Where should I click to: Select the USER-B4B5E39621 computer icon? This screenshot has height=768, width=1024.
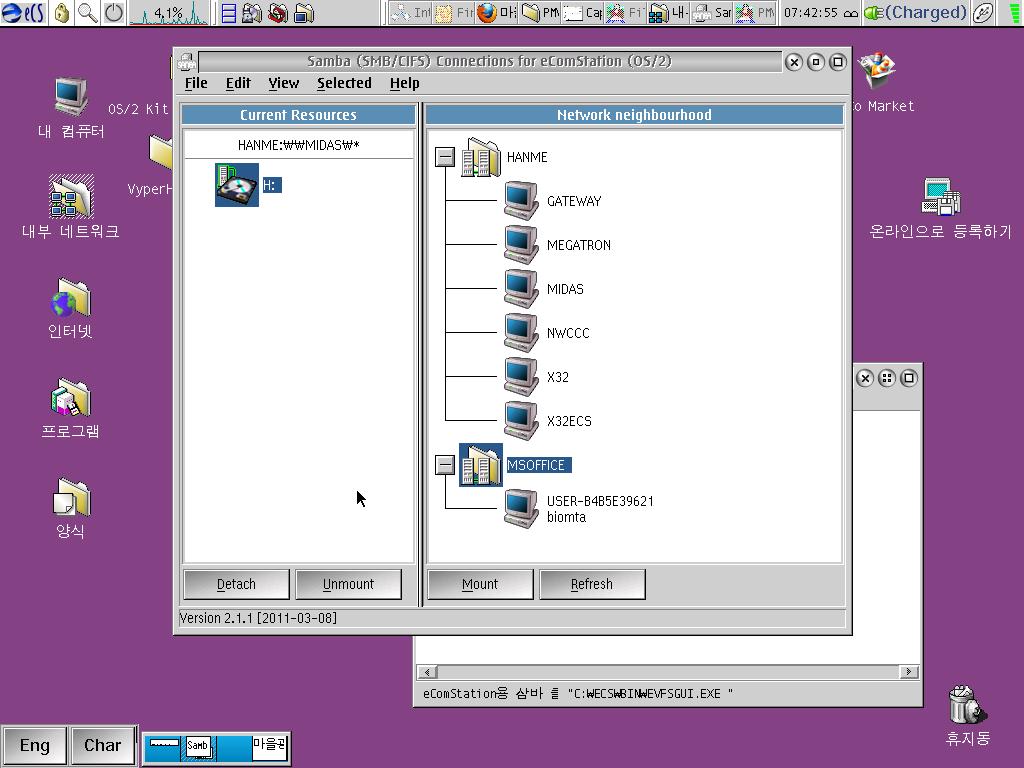520,508
